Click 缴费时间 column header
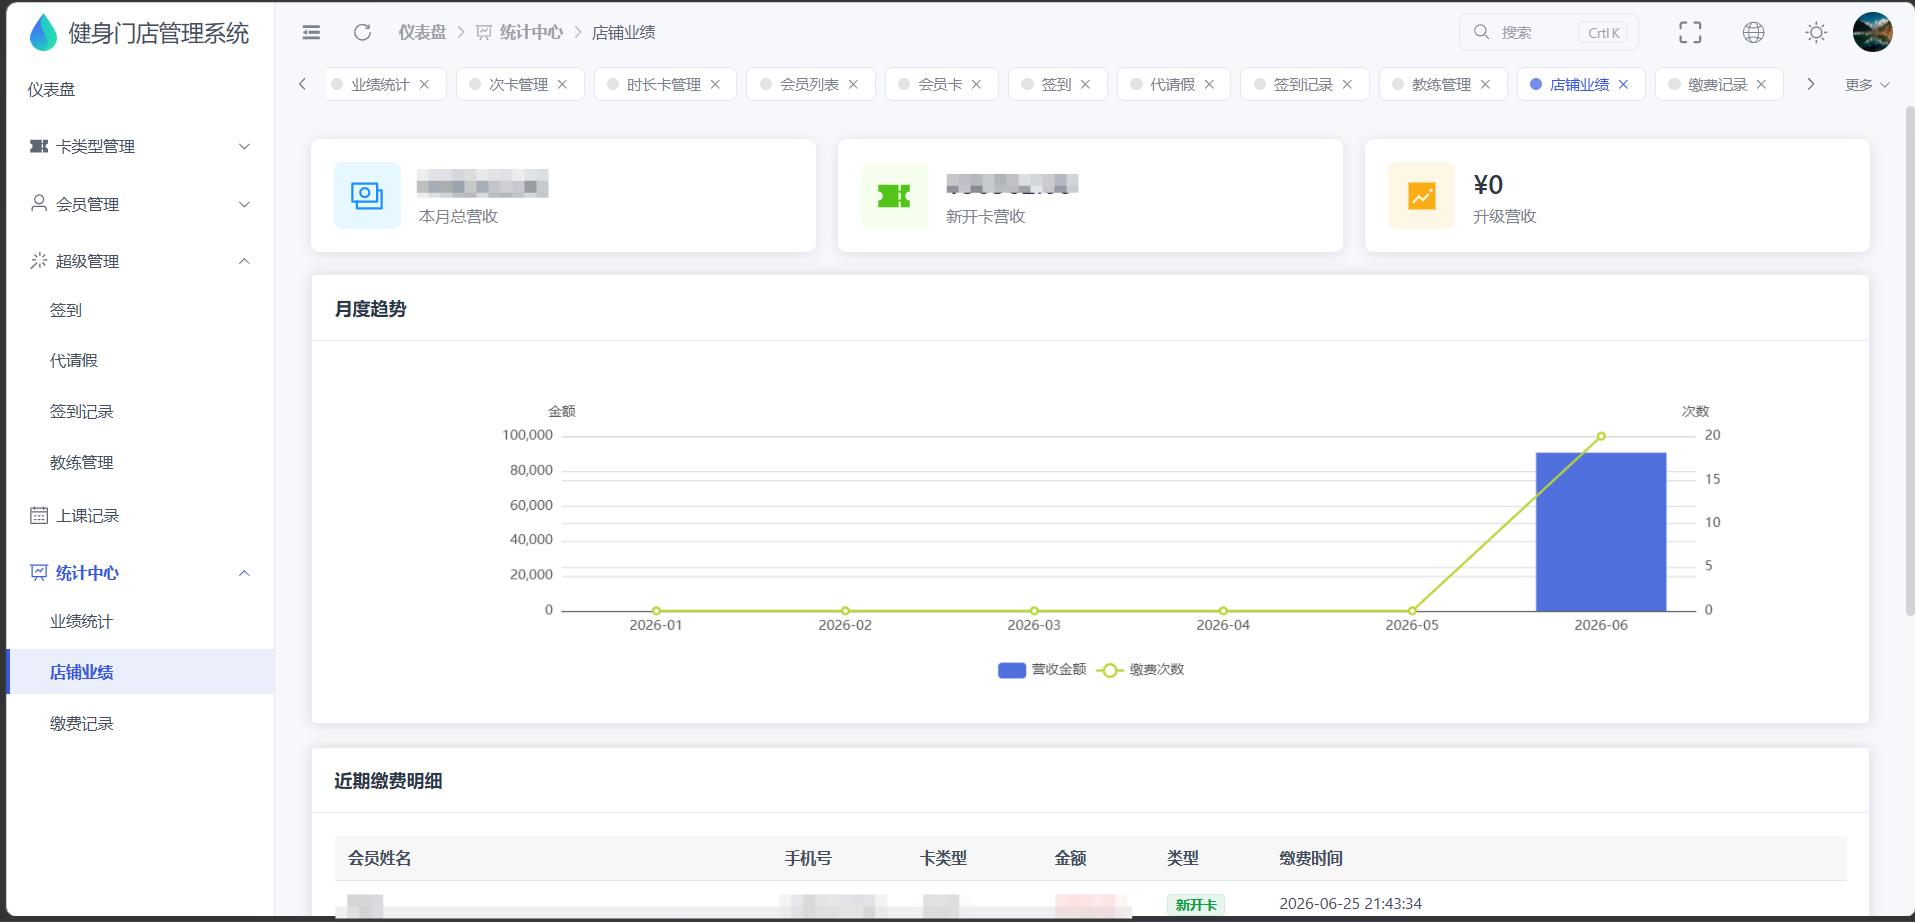 pos(1311,858)
